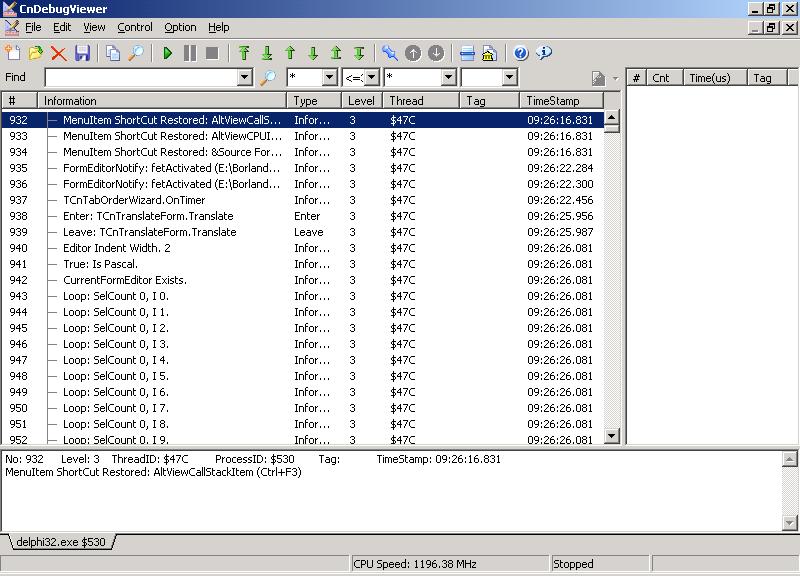Open the level comparison '<=' dropdown
This screenshot has width=800, height=576.
pos(371,77)
